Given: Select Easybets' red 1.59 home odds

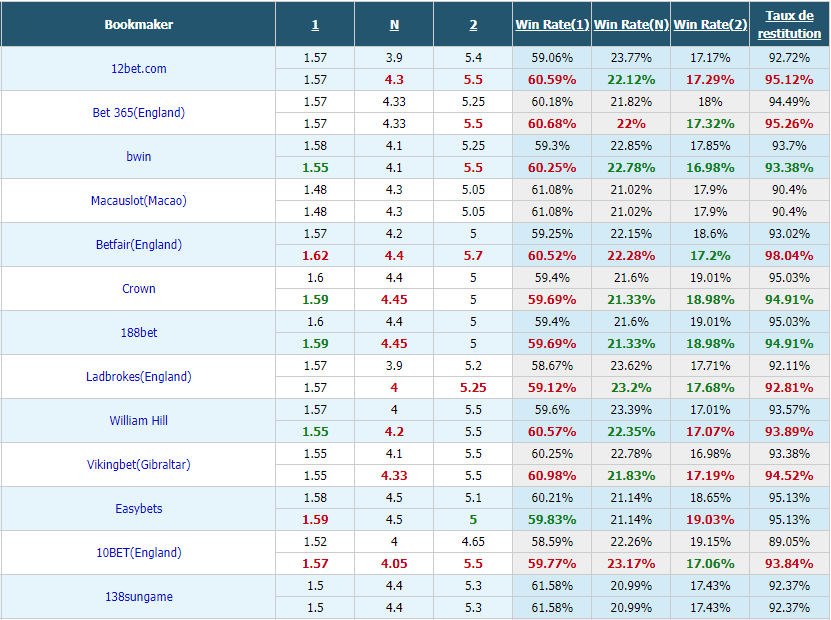Looking at the screenshot, I should (x=315, y=519).
